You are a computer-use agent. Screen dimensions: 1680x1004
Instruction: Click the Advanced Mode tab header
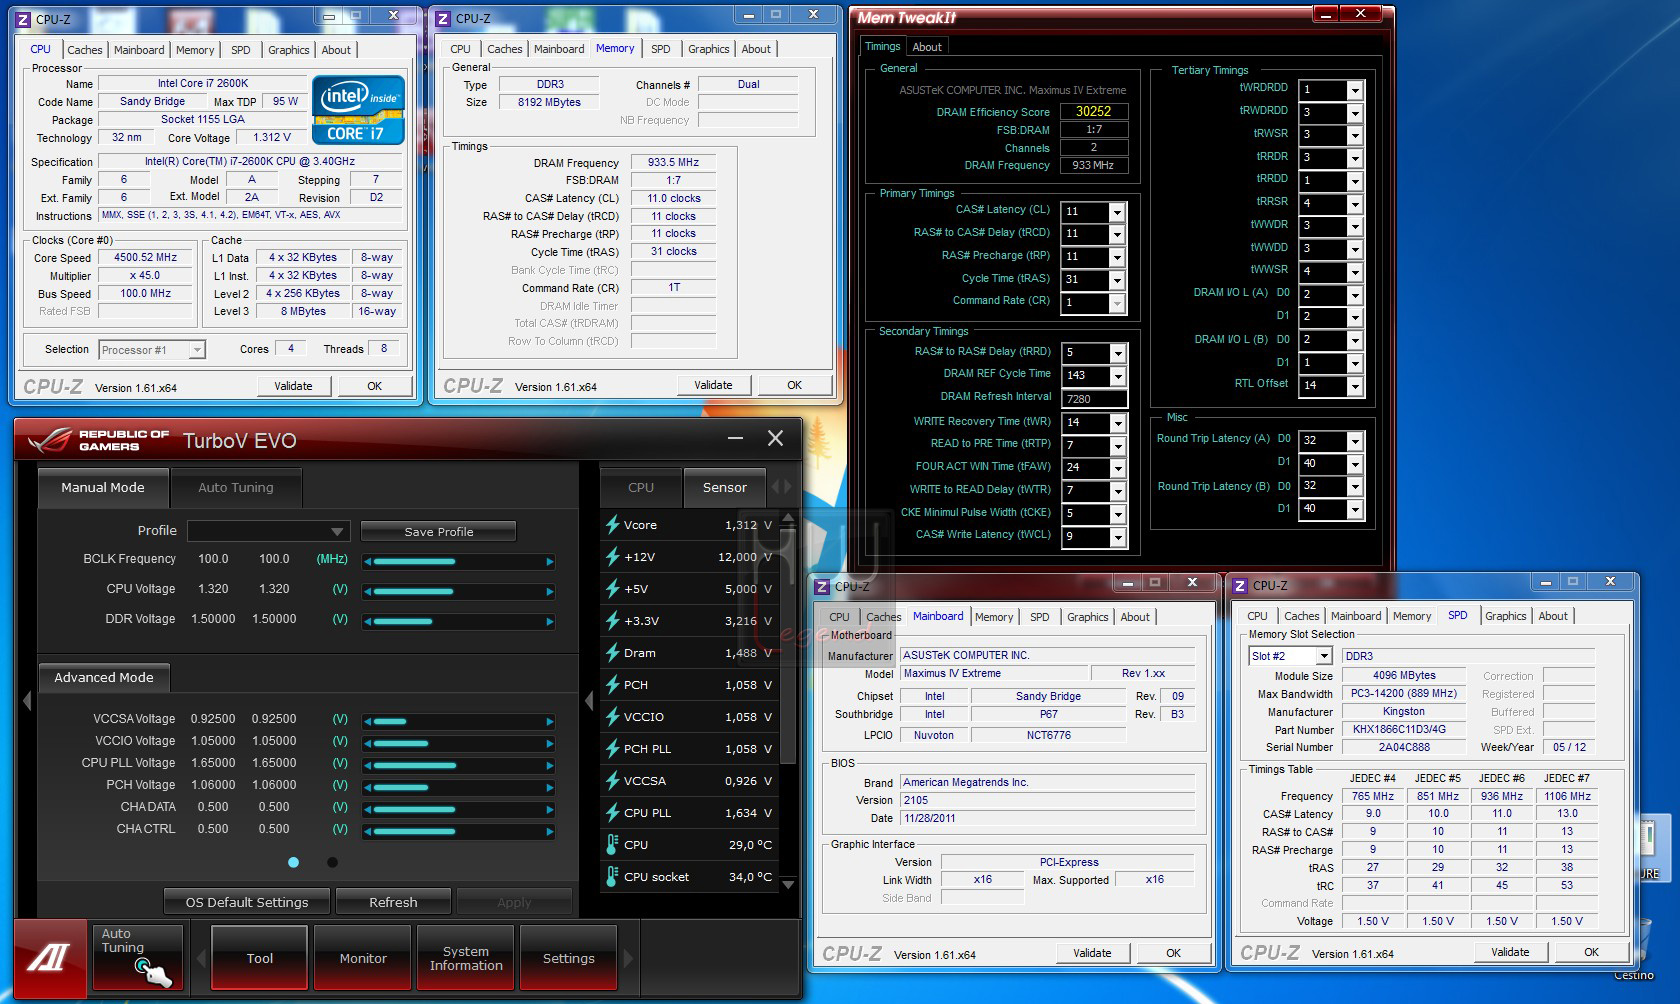point(104,677)
